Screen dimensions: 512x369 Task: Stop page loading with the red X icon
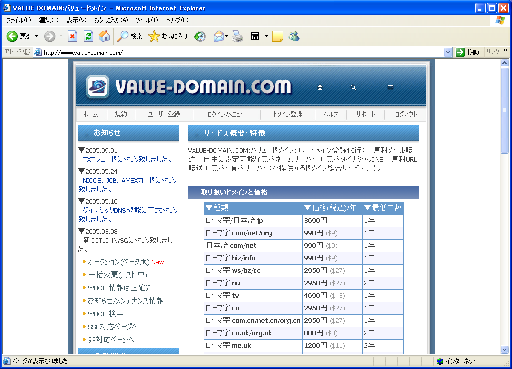pyautogui.click(x=72, y=36)
